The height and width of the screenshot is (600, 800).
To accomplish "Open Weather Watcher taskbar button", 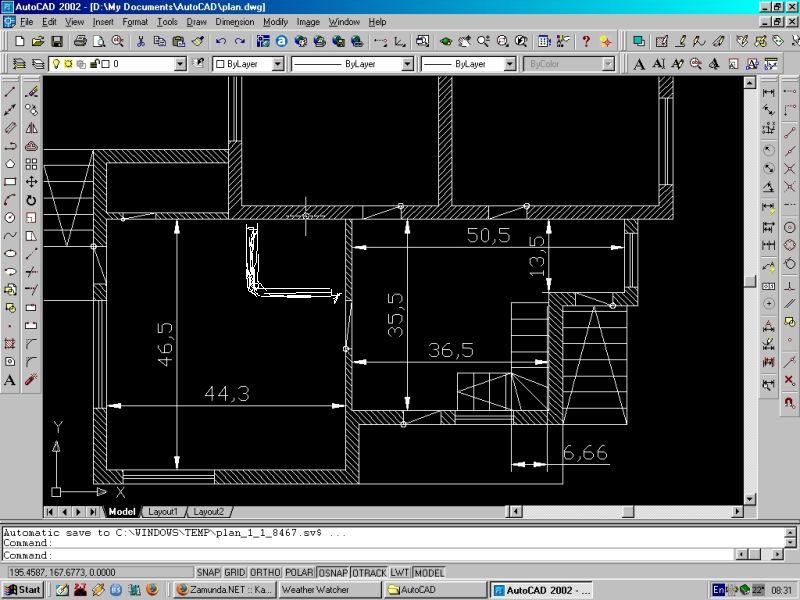I will tap(330, 590).
